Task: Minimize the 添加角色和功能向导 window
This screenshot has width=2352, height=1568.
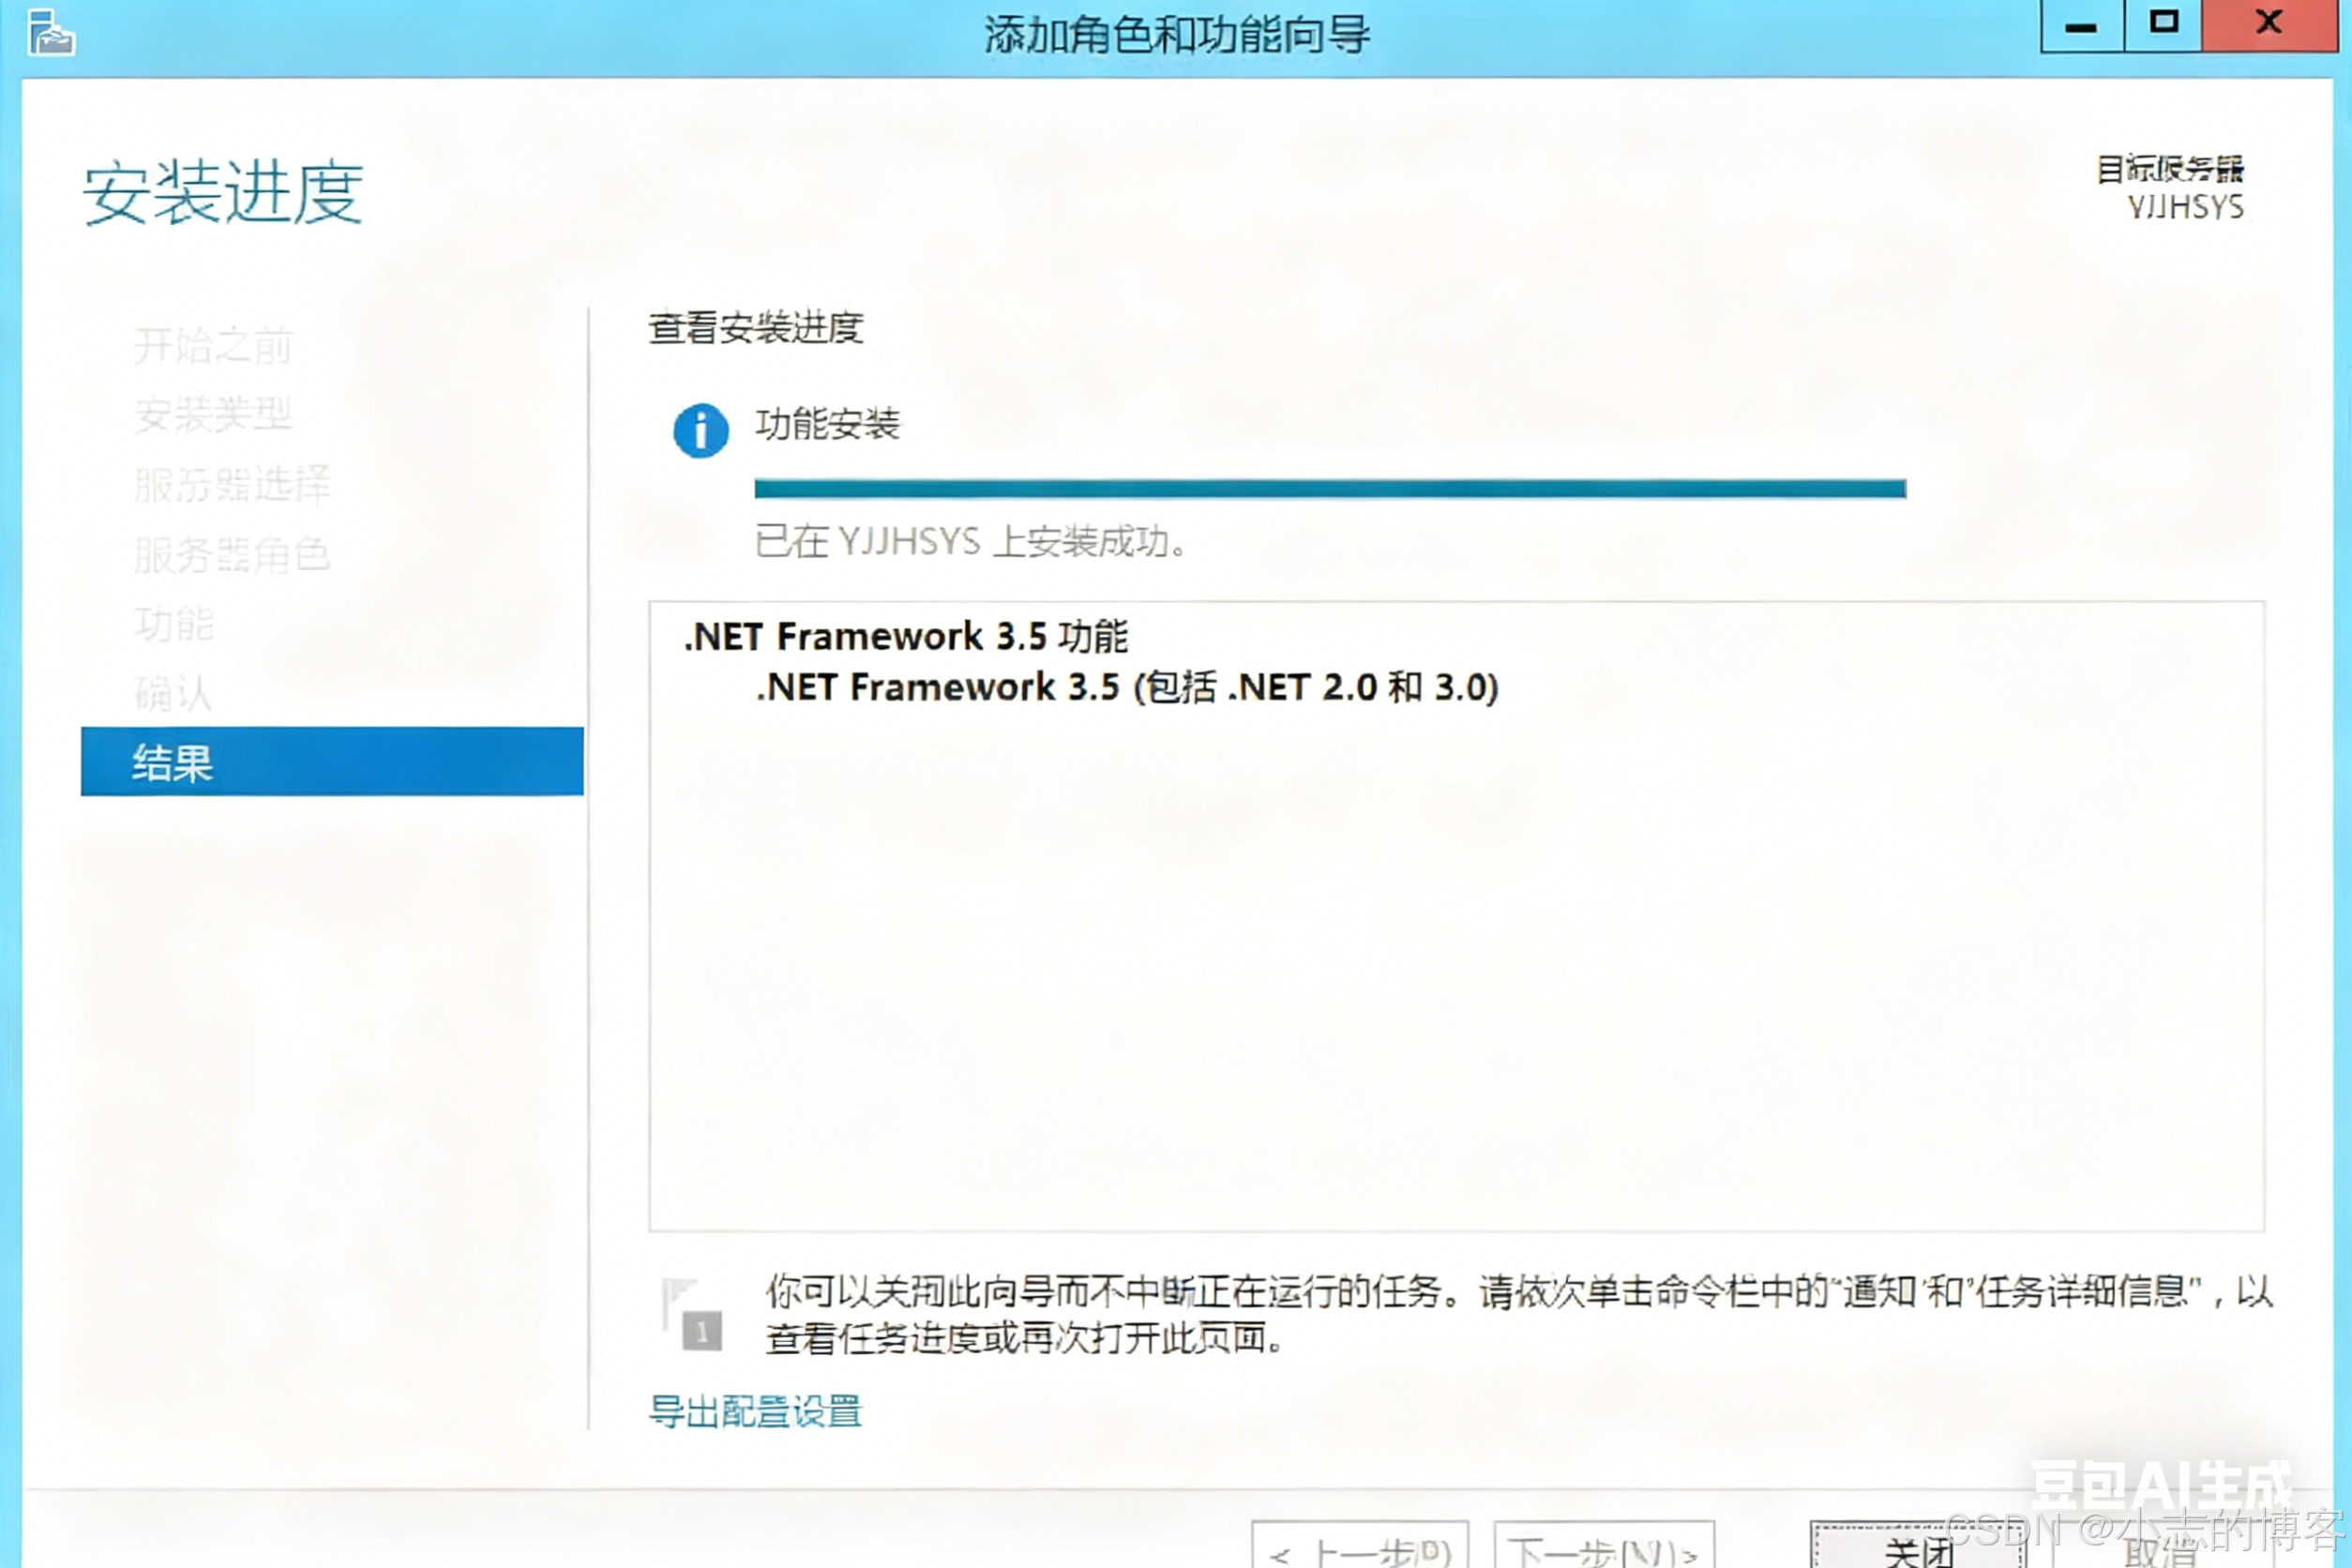Action: click(2081, 25)
